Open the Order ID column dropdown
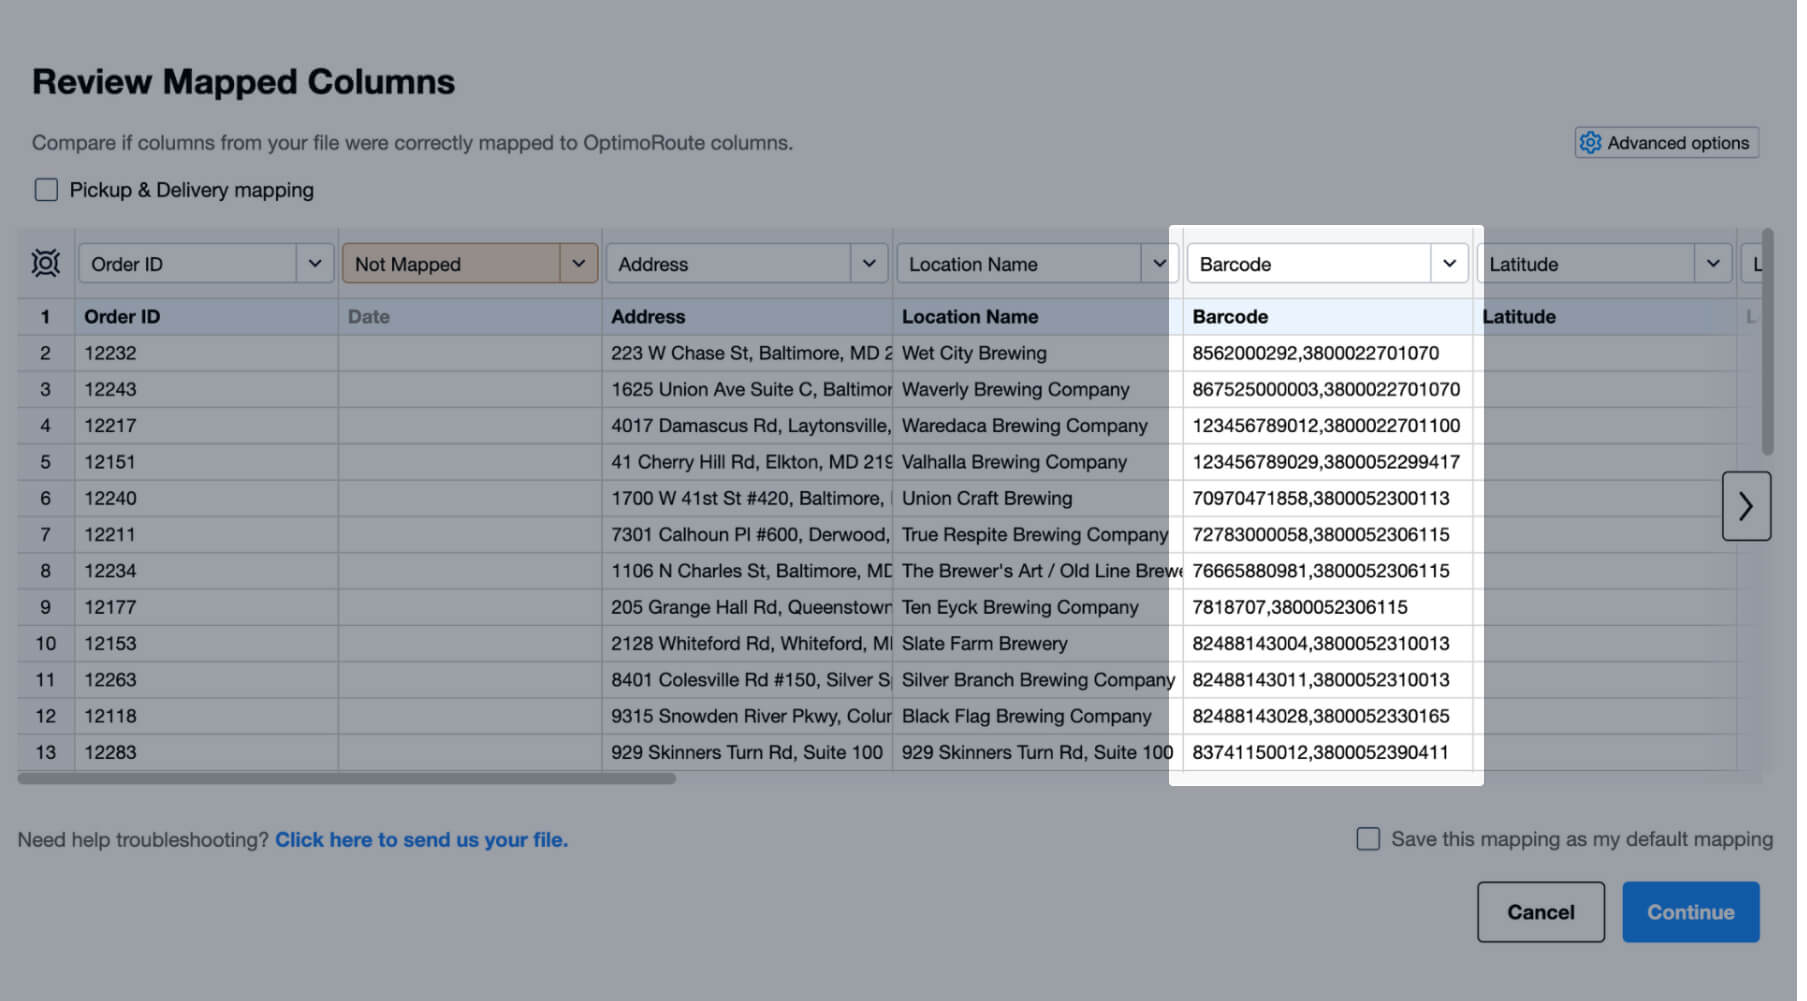This screenshot has height=1001, width=1807. tap(315, 263)
